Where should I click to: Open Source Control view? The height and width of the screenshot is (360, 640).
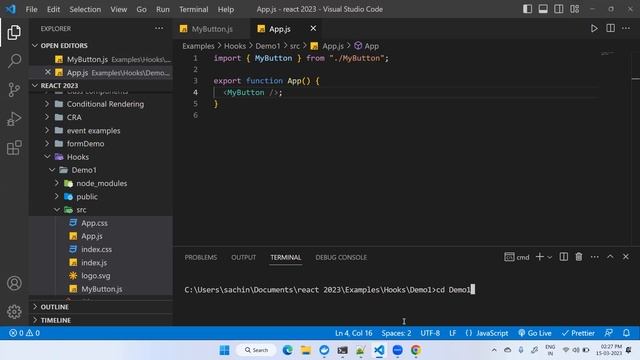[14, 90]
